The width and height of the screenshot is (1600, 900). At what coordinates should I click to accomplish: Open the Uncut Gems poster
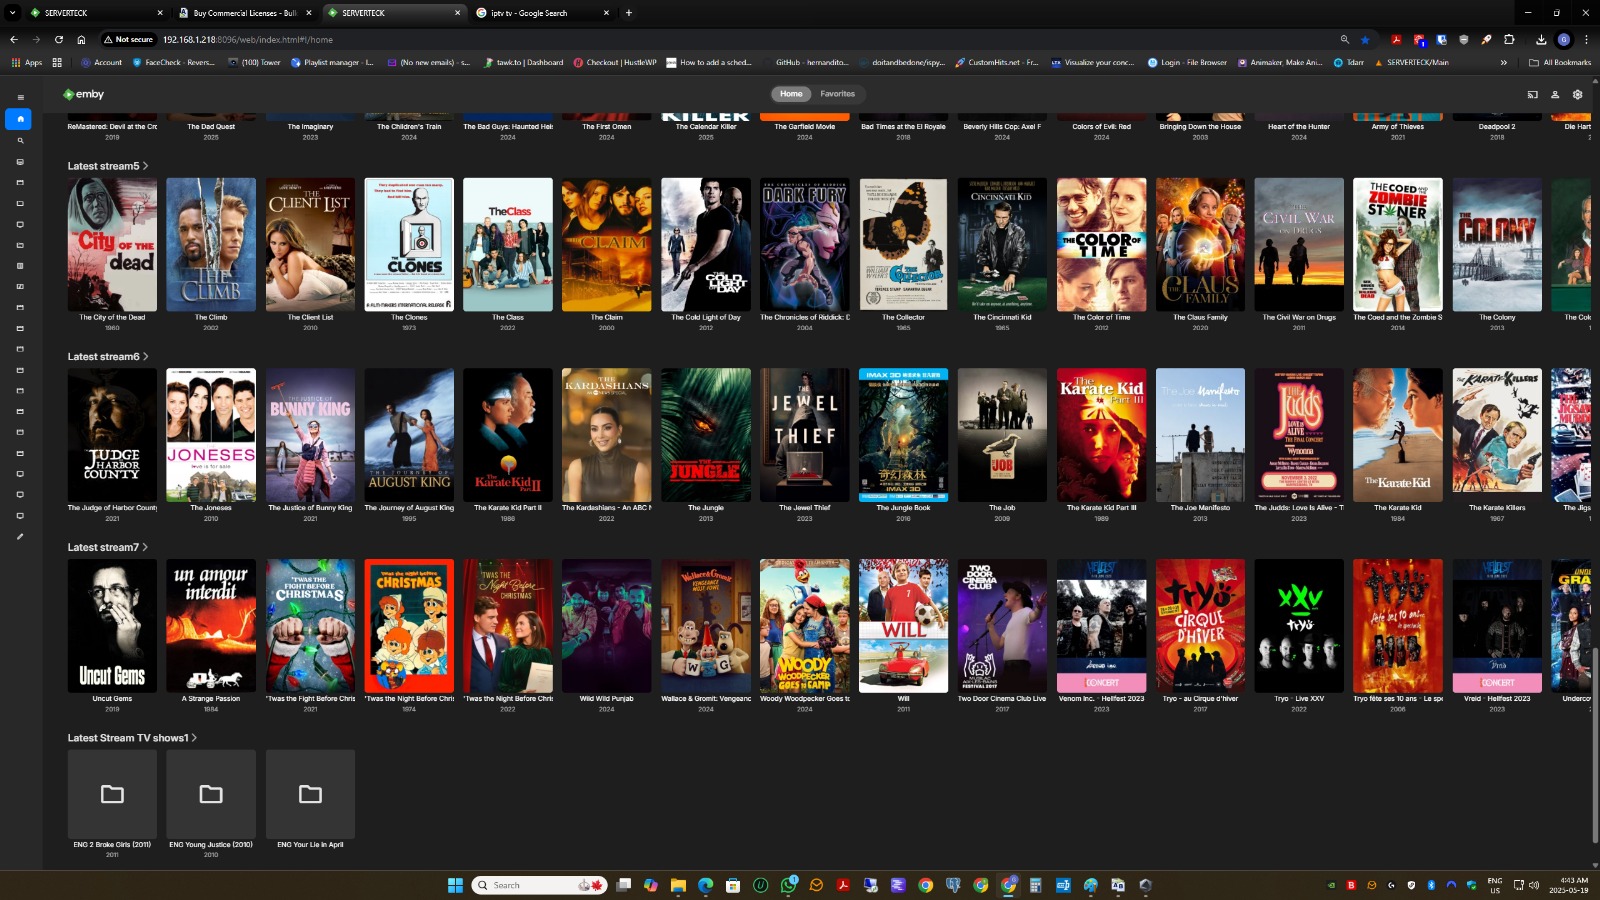[112, 626]
